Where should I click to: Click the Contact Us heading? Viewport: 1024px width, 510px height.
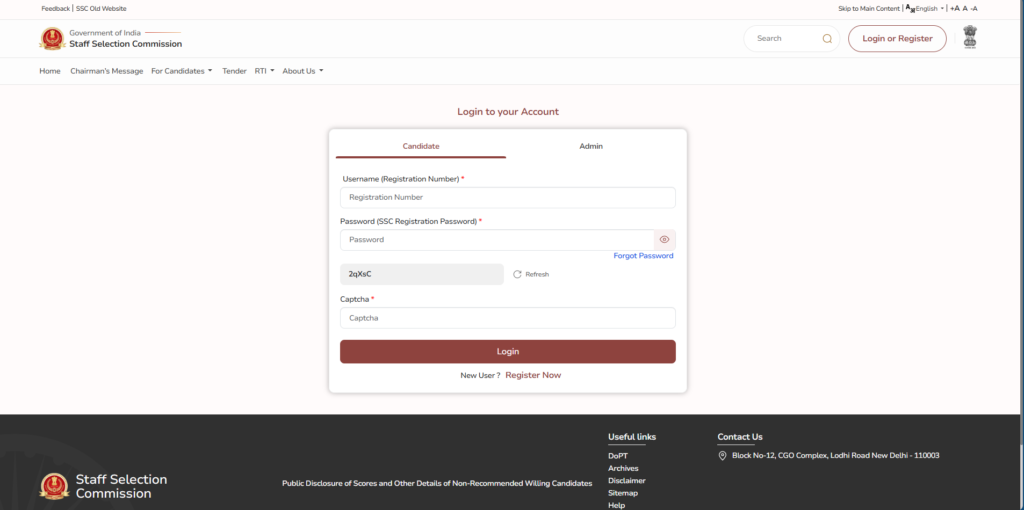click(740, 437)
